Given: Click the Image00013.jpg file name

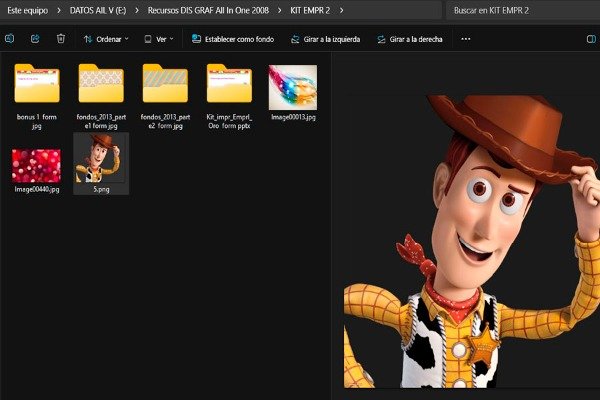Looking at the screenshot, I should click(x=293, y=117).
